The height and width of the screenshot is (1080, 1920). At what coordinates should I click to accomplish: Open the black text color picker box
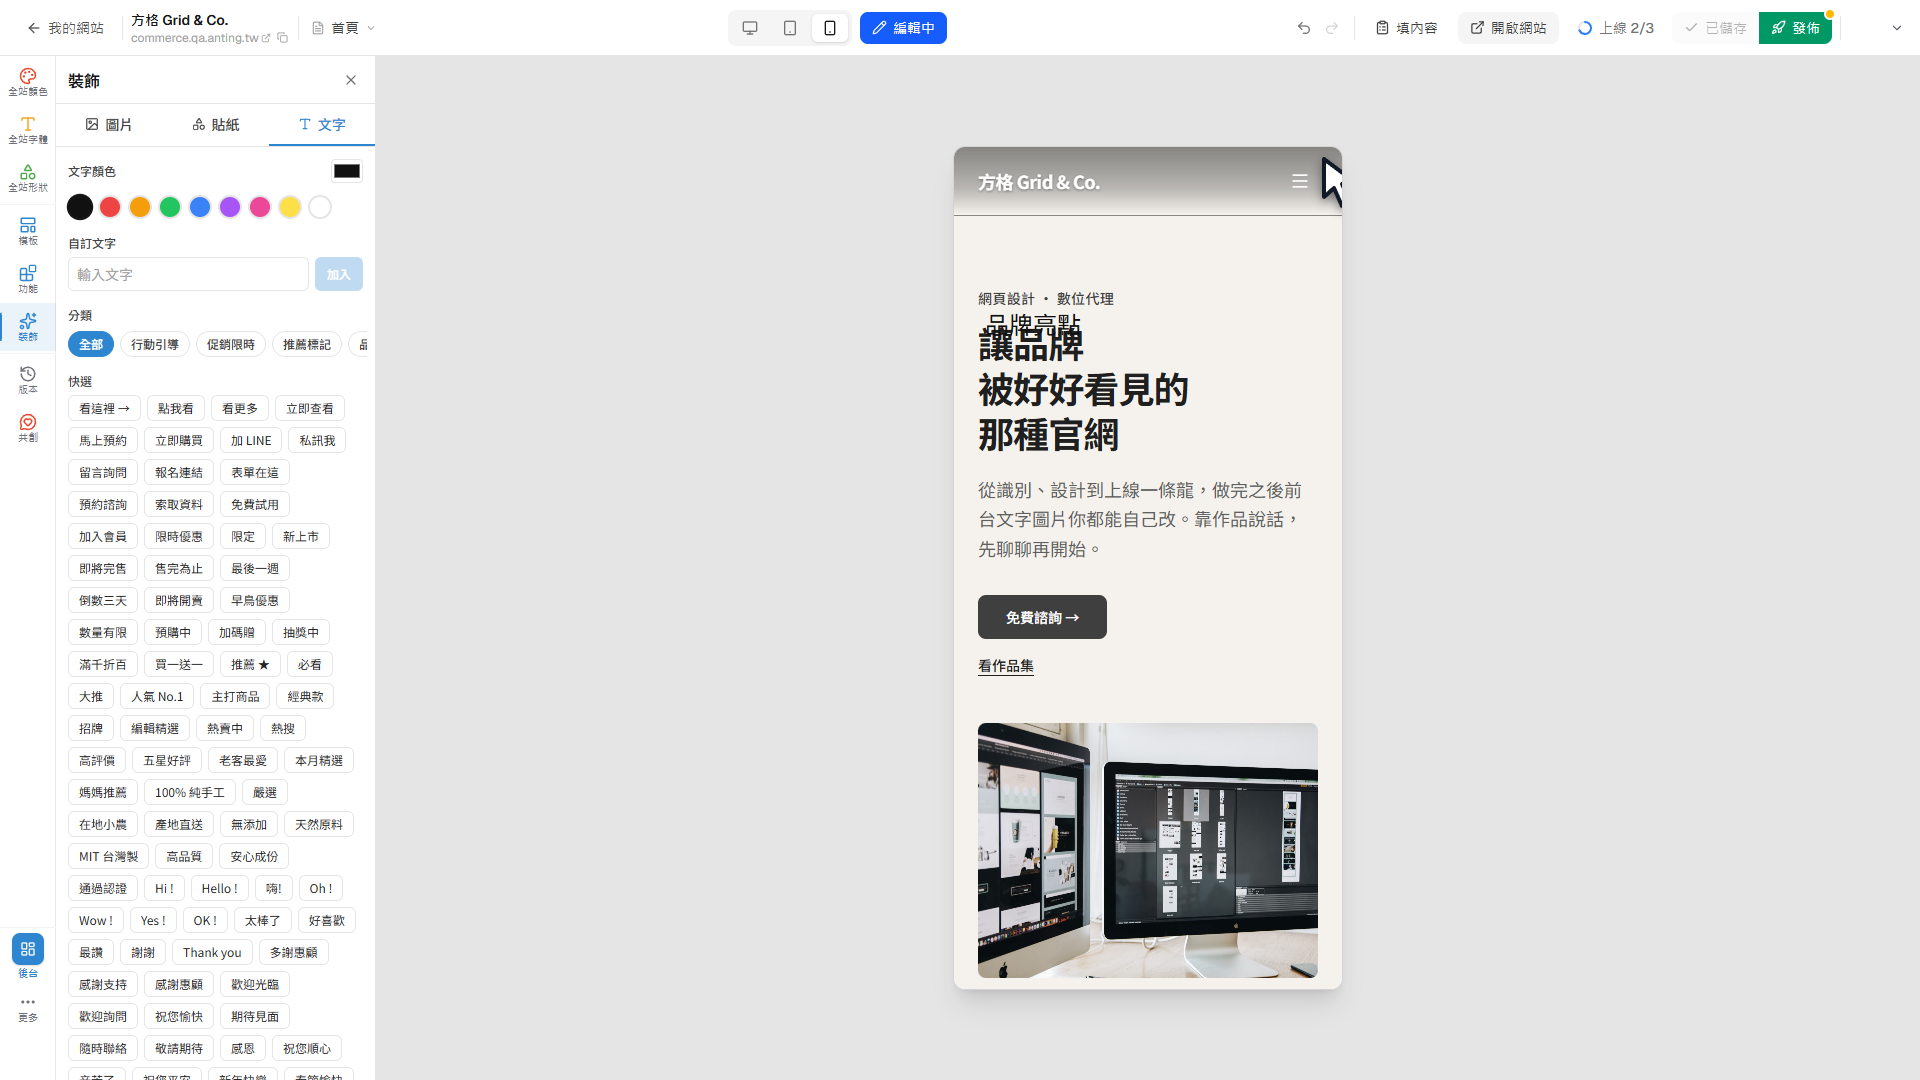(347, 171)
